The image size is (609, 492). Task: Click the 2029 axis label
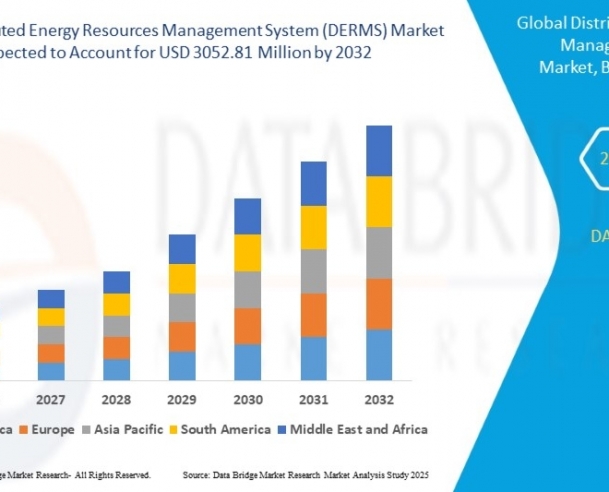coord(182,400)
